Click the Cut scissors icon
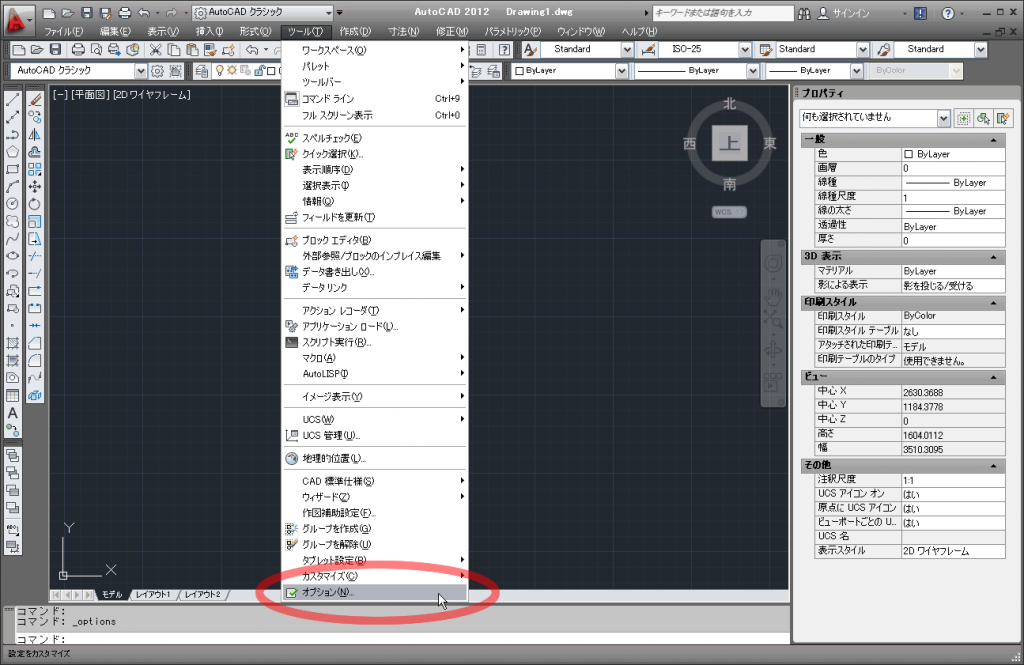The image size is (1024, 665). (155, 50)
